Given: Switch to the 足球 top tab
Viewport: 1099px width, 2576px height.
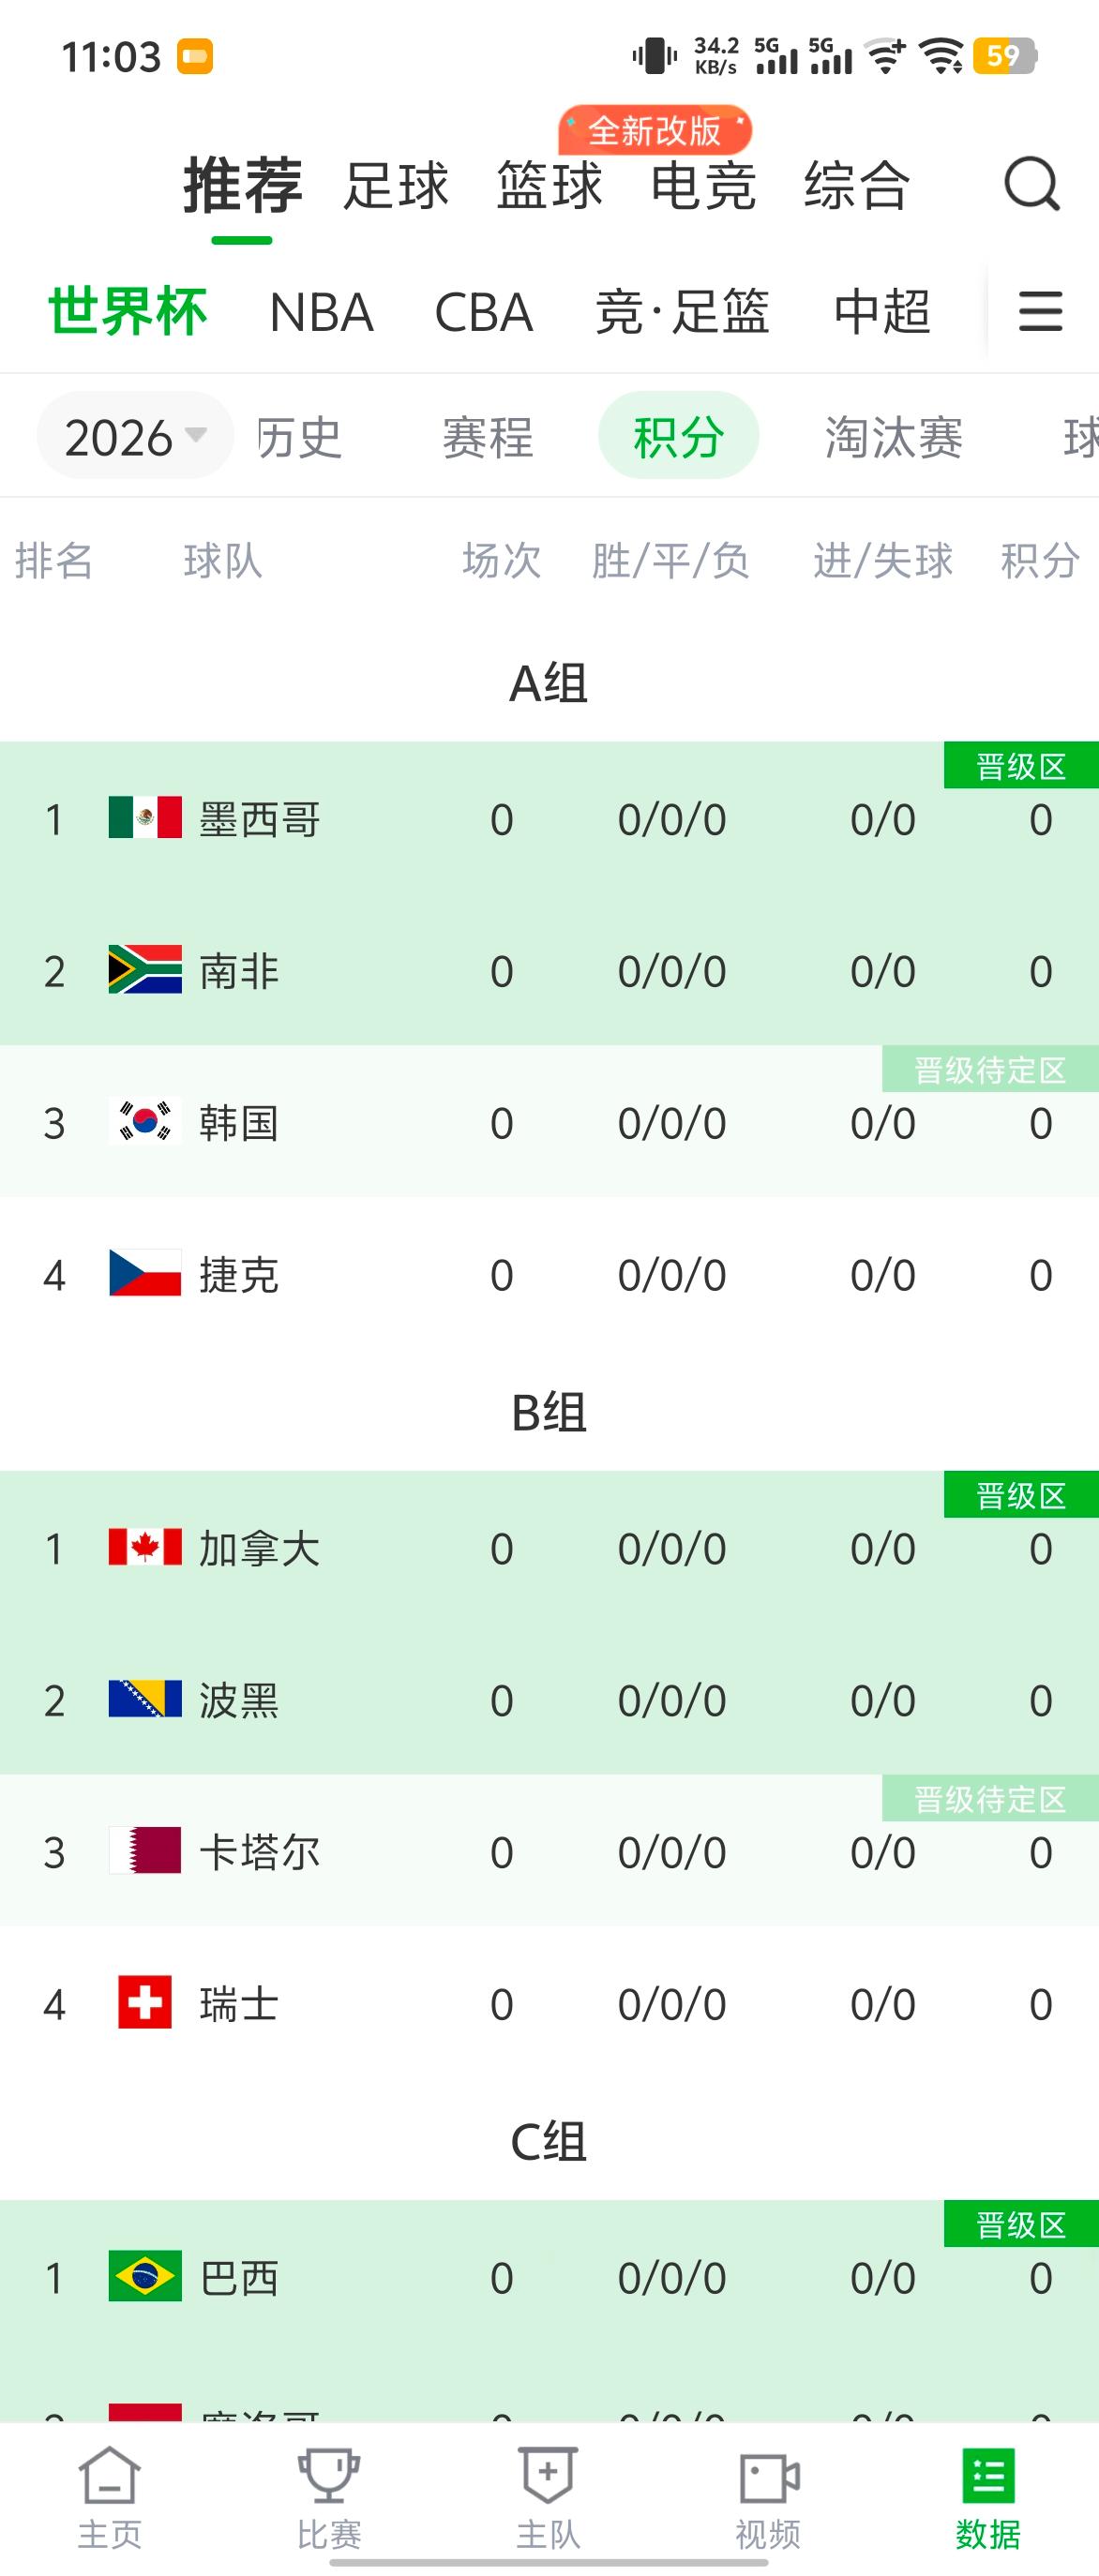Looking at the screenshot, I should click(396, 186).
